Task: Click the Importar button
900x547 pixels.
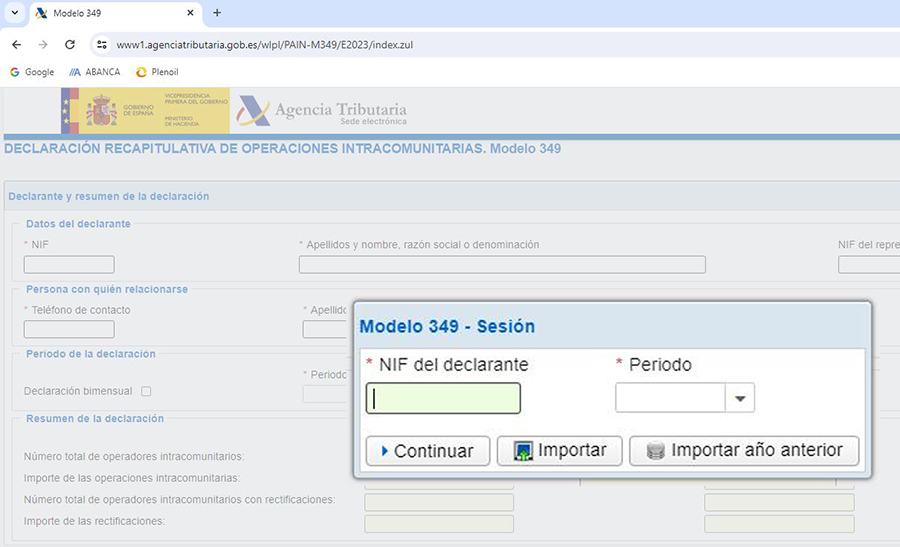Action: [560, 451]
